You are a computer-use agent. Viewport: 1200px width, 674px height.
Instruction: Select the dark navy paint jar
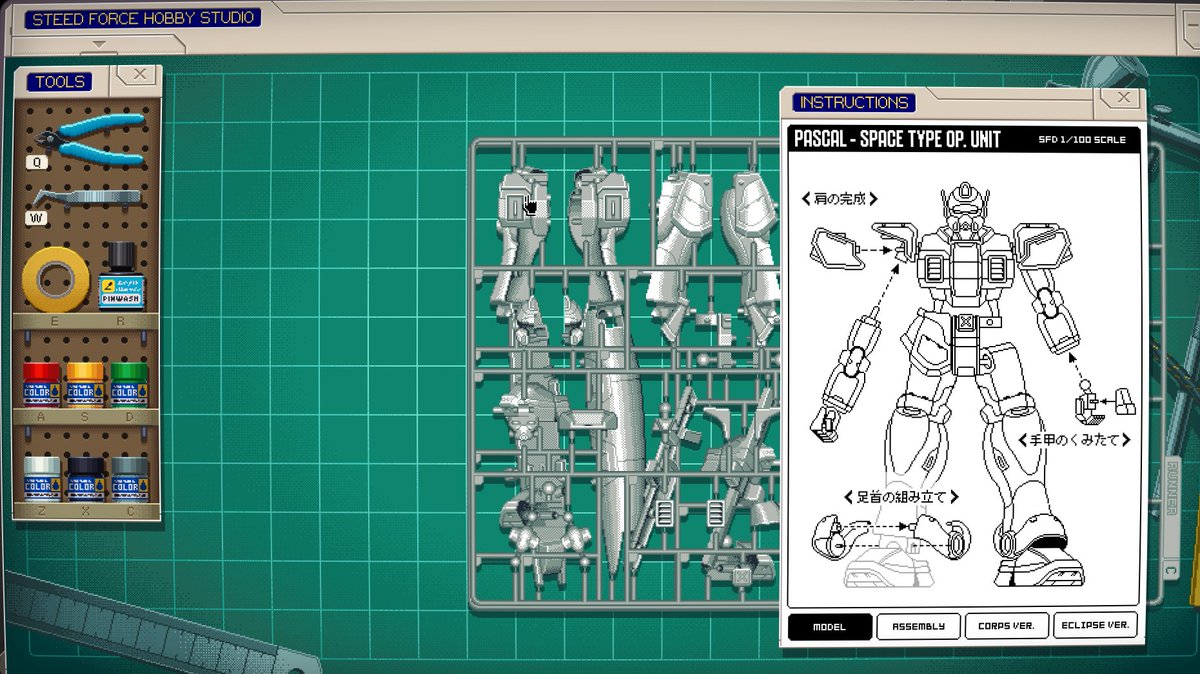click(x=85, y=479)
